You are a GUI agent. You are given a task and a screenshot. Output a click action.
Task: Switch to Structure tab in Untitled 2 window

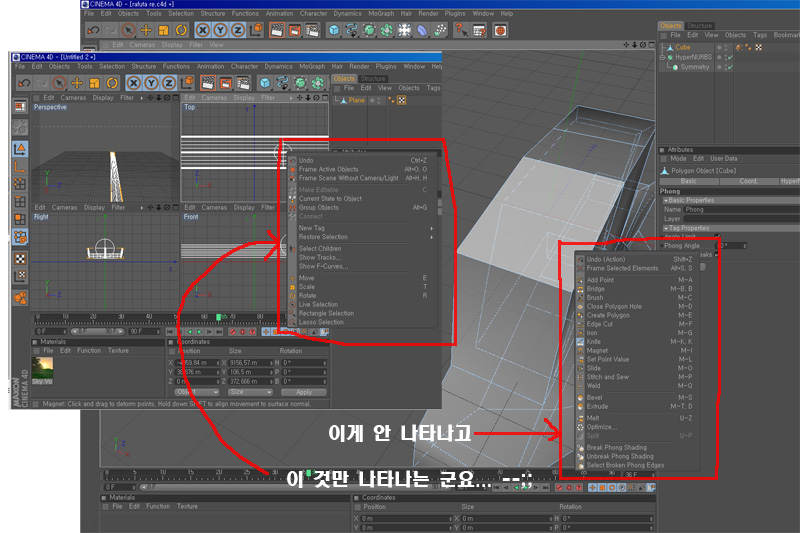372,79
